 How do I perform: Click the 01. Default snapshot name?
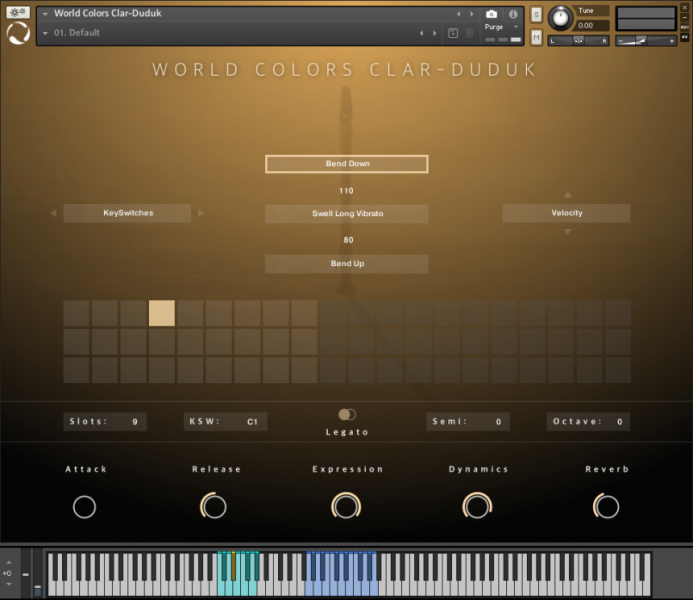[x=76, y=33]
